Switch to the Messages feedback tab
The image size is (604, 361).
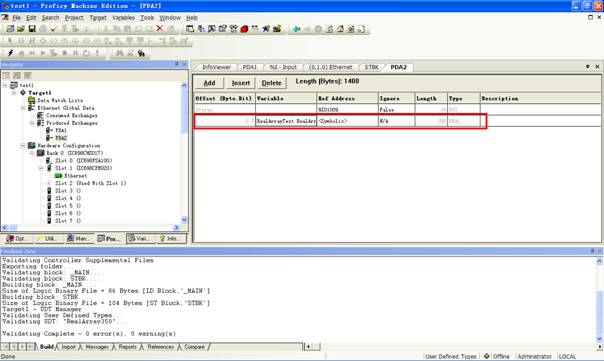click(96, 347)
